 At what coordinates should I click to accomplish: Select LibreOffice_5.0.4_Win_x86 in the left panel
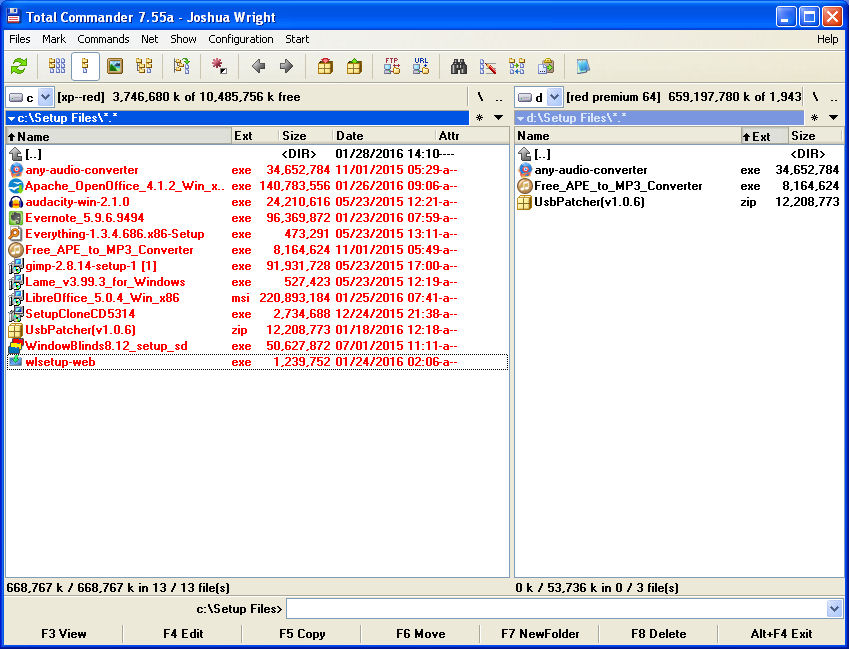(x=102, y=298)
